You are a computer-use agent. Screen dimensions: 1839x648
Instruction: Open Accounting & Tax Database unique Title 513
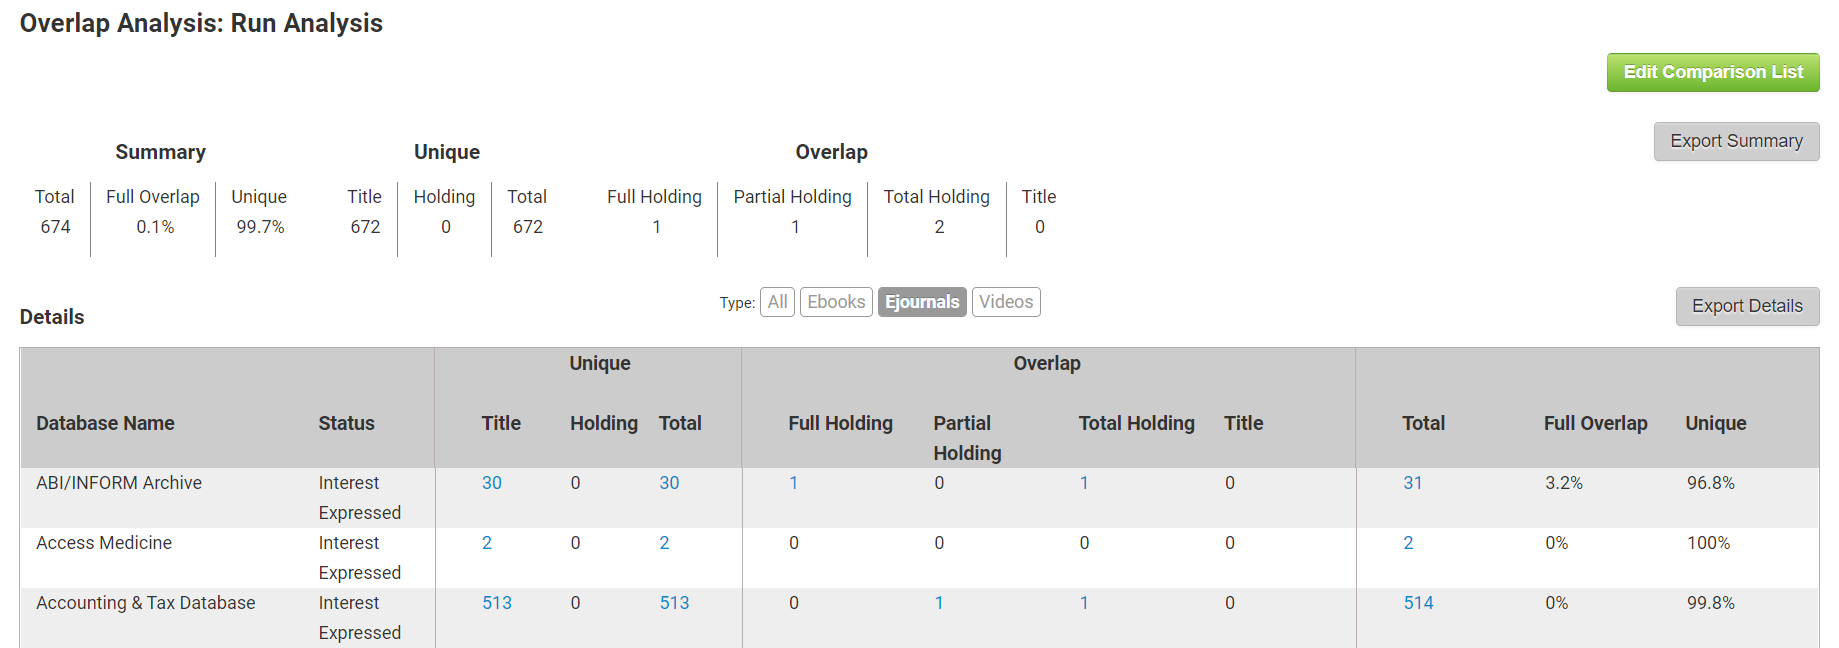(x=496, y=603)
